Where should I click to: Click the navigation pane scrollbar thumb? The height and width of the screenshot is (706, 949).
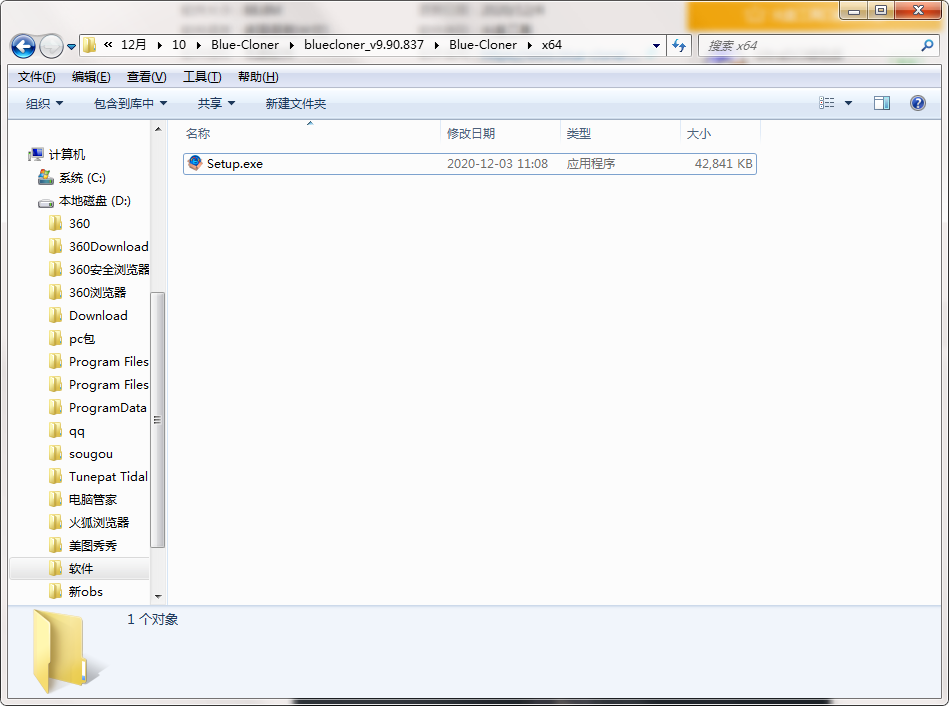(x=157, y=420)
